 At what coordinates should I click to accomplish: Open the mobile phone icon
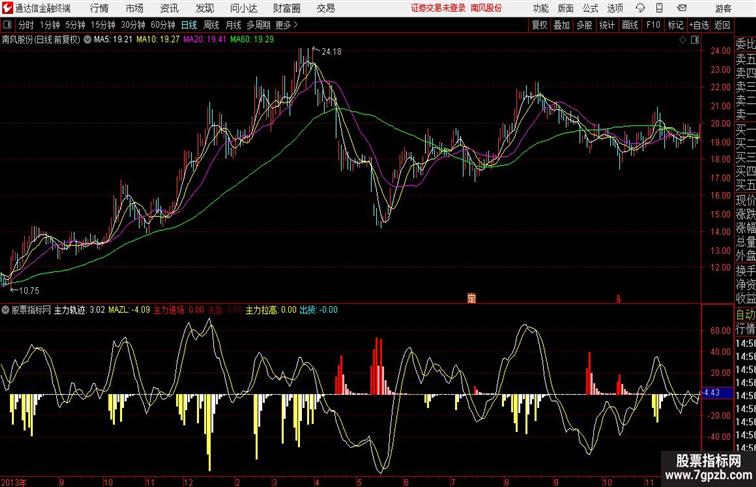coord(660,8)
